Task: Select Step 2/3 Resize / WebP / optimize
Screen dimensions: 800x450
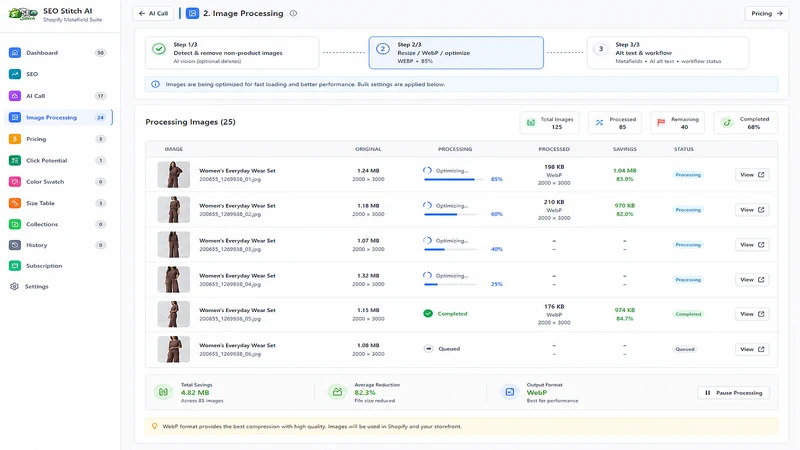Action: 456,53
